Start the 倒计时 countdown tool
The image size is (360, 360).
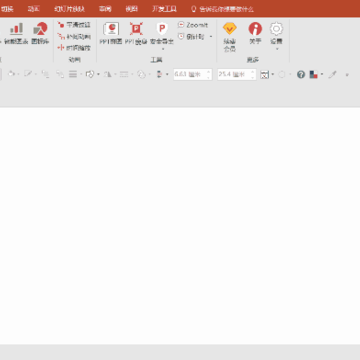(x=191, y=36)
